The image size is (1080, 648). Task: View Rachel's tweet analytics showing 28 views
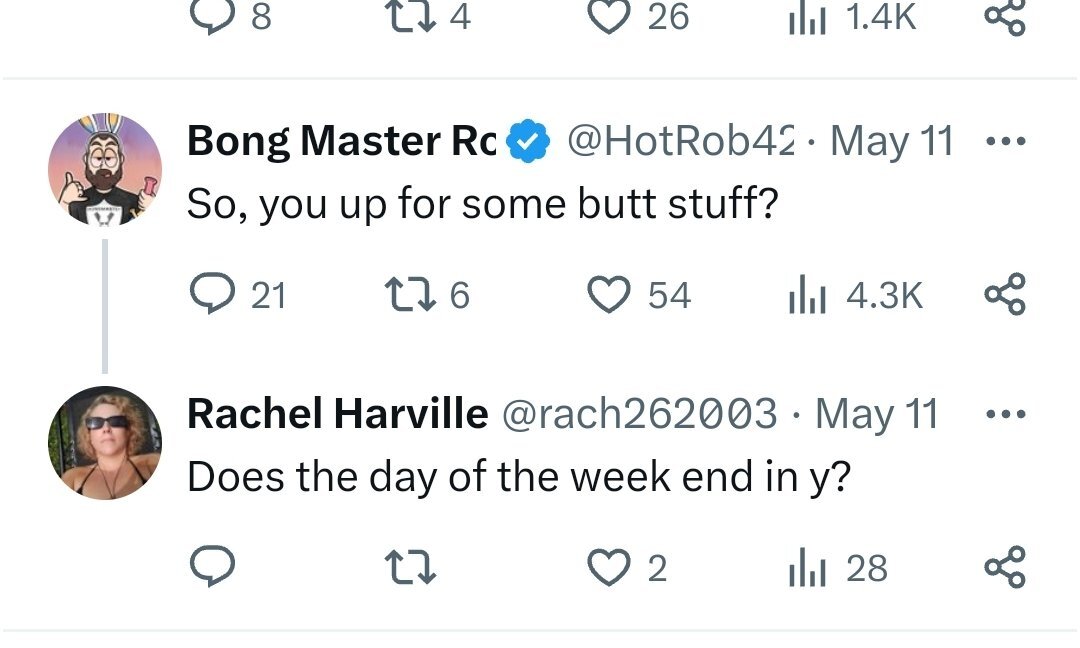805,567
